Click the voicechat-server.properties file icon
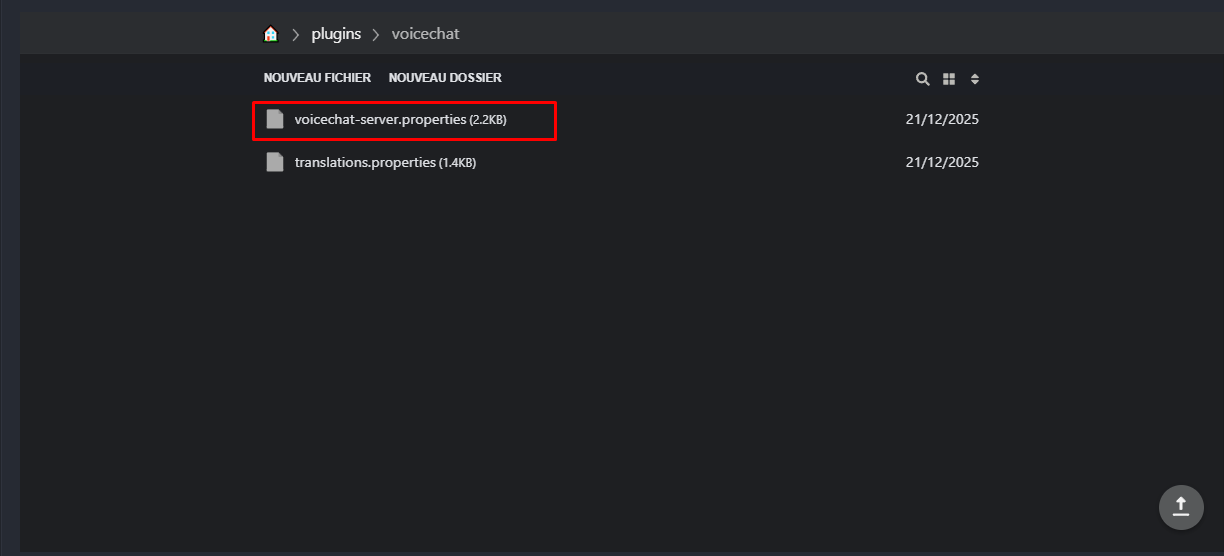The width and height of the screenshot is (1224, 556). pos(275,119)
